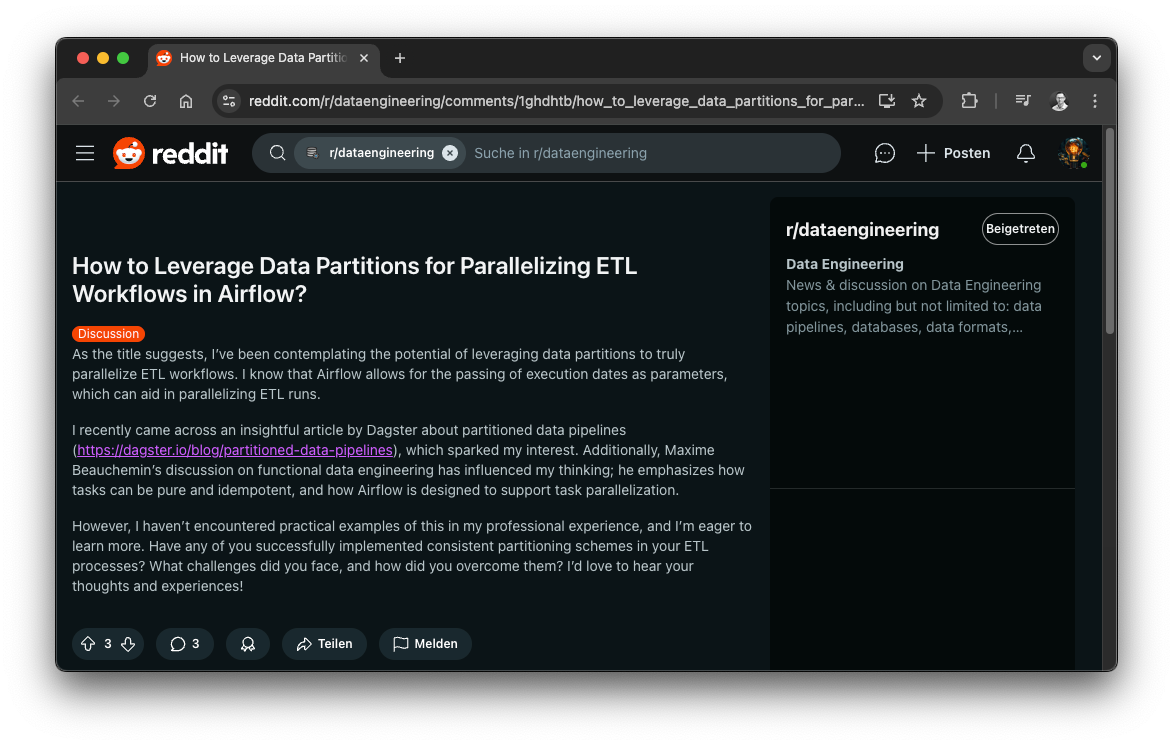Screen dimensions: 1173x745
Task: Open the three-dot browser menu
Action: click(1094, 101)
